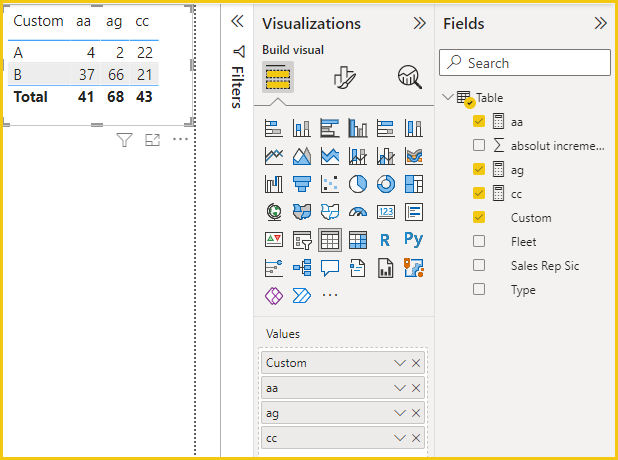The width and height of the screenshot is (618, 460).
Task: Choose the Area chart visual
Action: click(x=302, y=156)
